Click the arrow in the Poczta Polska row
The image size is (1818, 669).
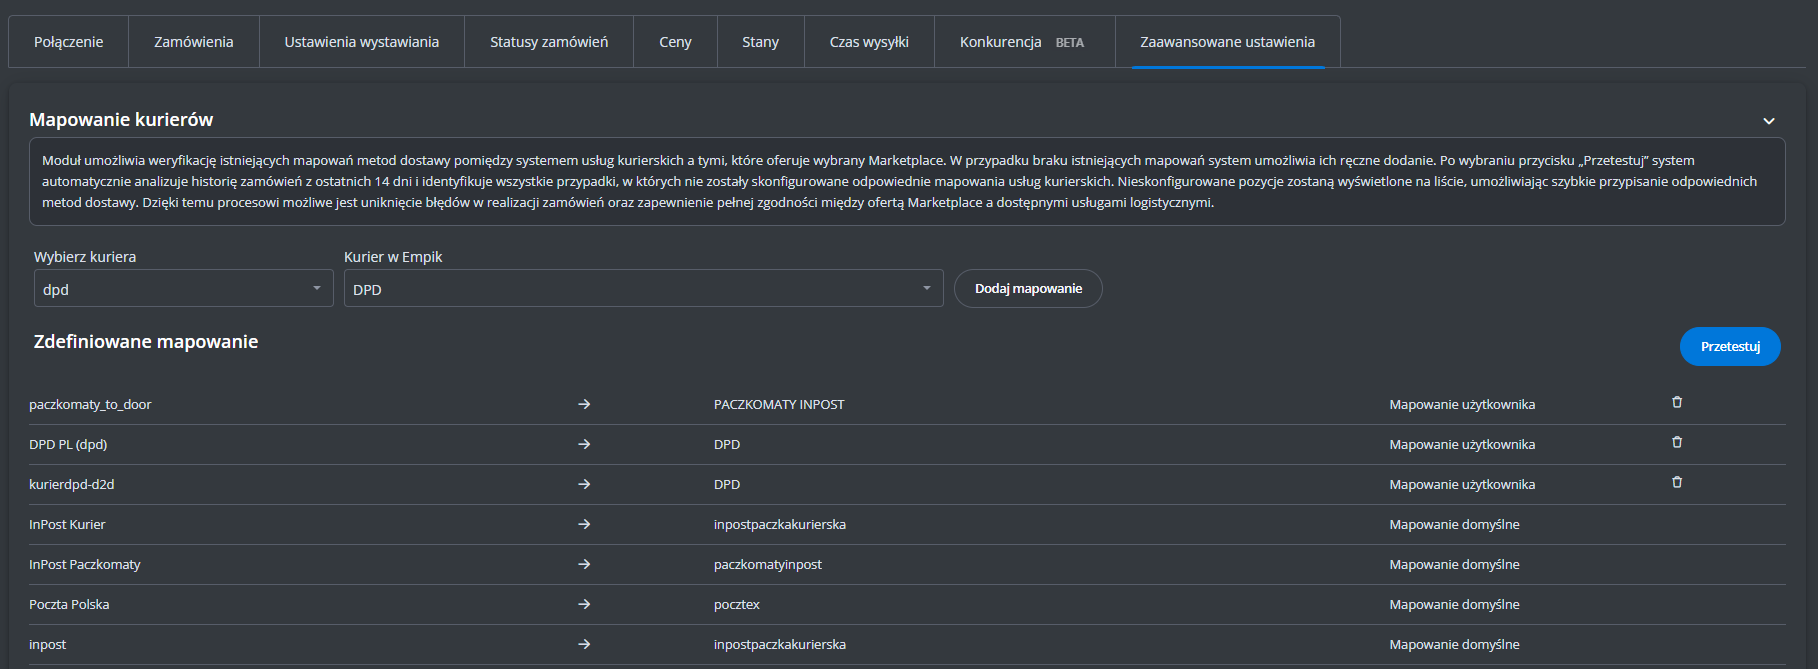584,604
